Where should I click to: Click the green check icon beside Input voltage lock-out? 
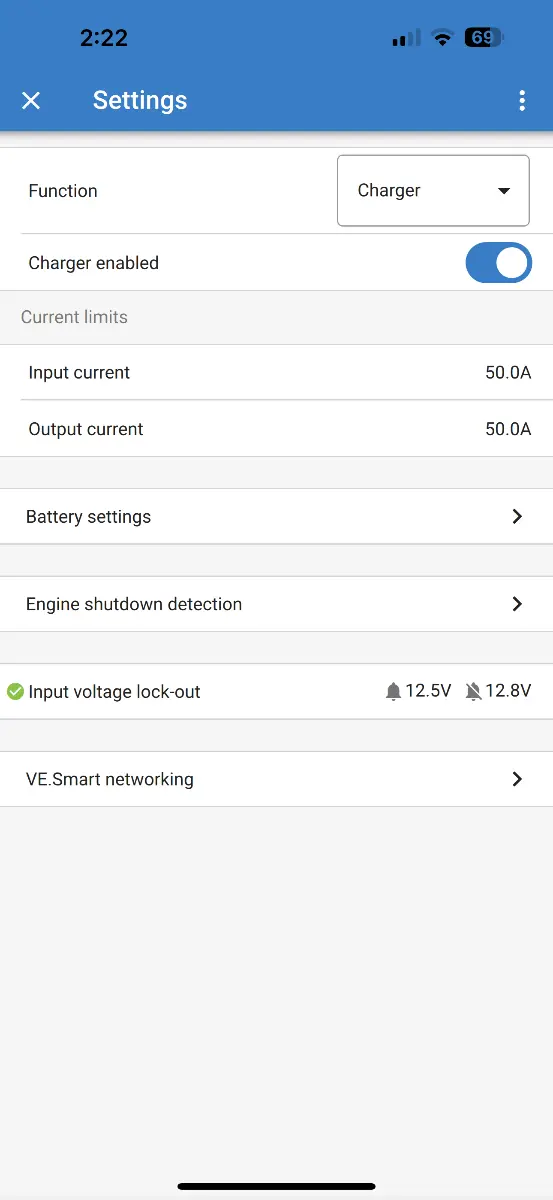click(x=15, y=691)
